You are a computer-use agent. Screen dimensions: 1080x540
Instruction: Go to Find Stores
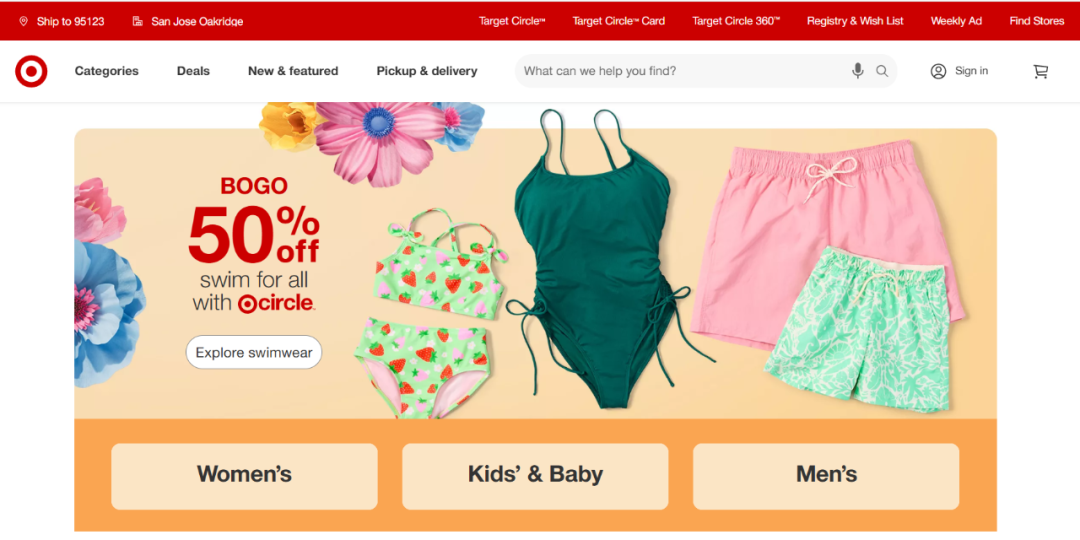tap(1037, 21)
